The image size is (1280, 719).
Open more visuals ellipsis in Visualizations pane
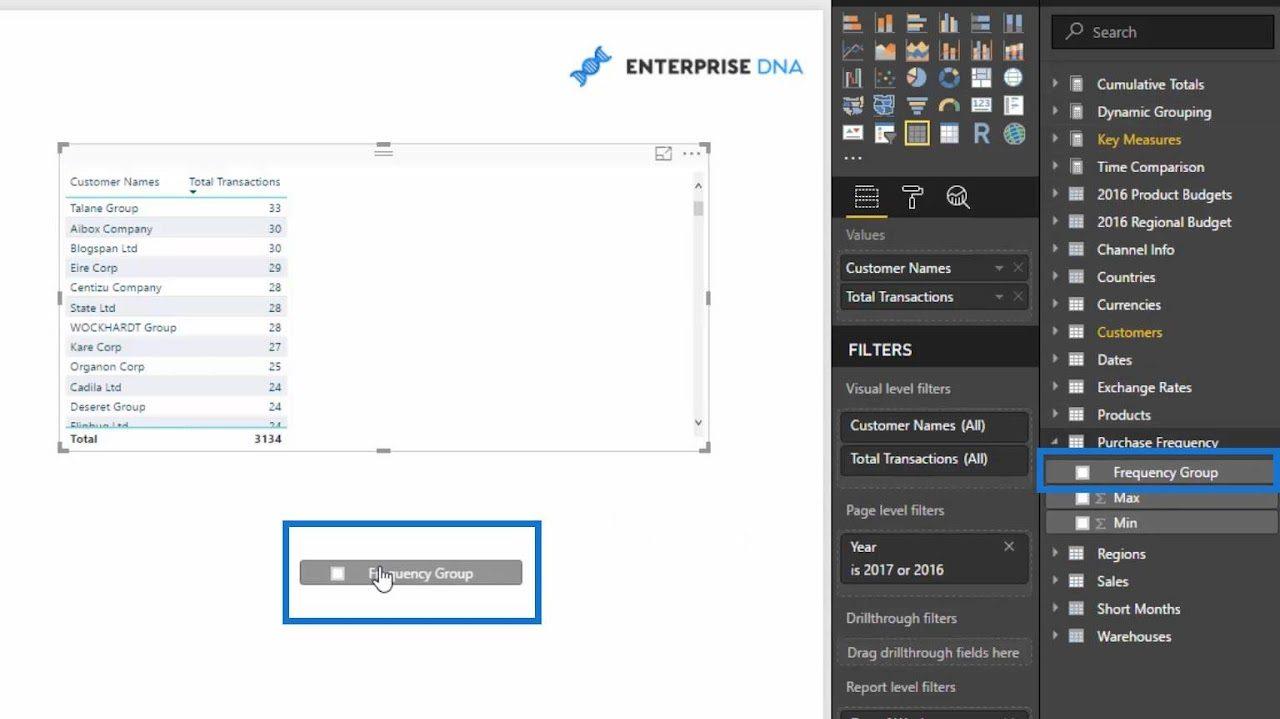(852, 158)
